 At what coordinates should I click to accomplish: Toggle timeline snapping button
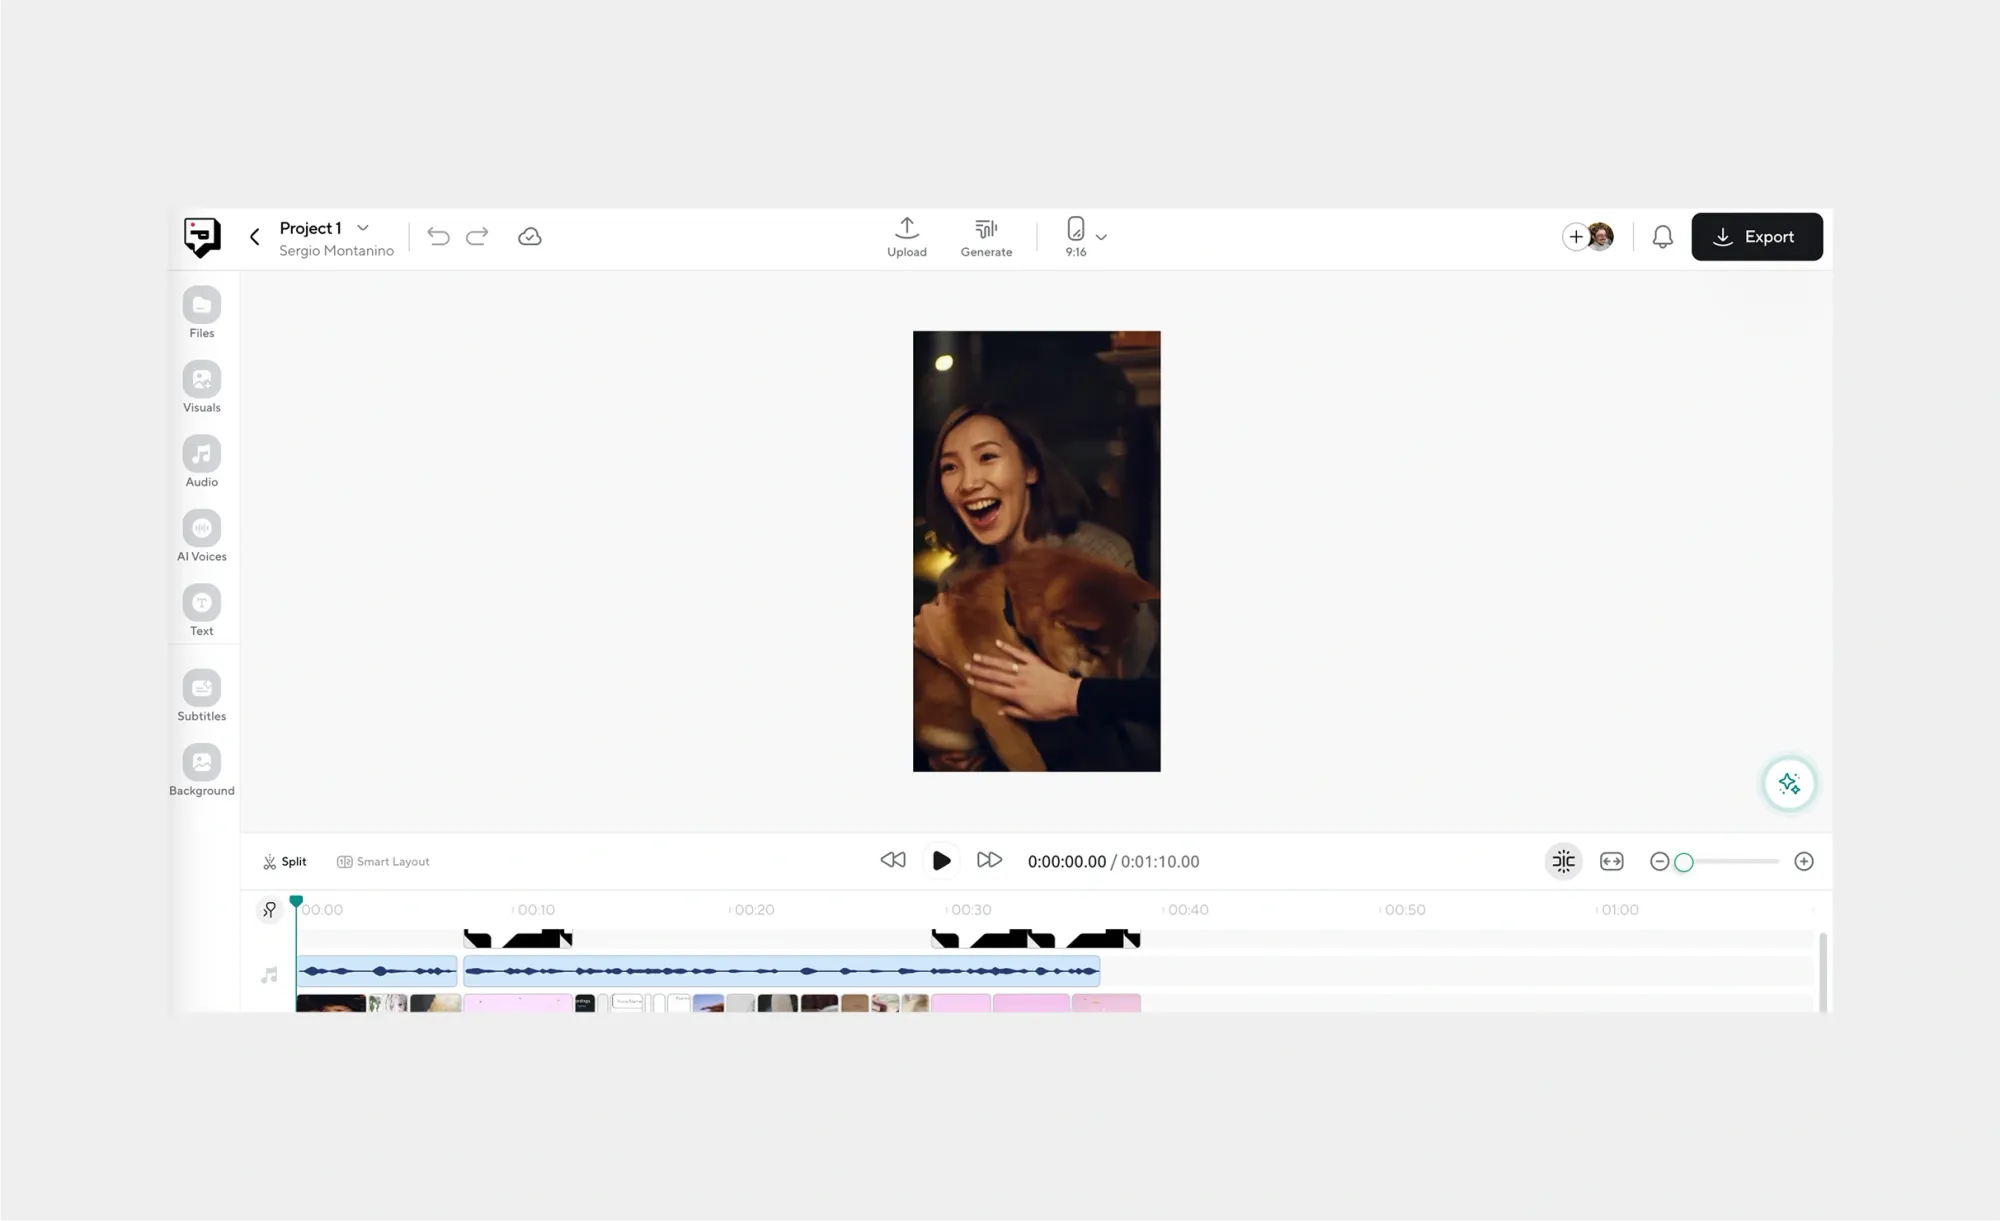(1563, 861)
